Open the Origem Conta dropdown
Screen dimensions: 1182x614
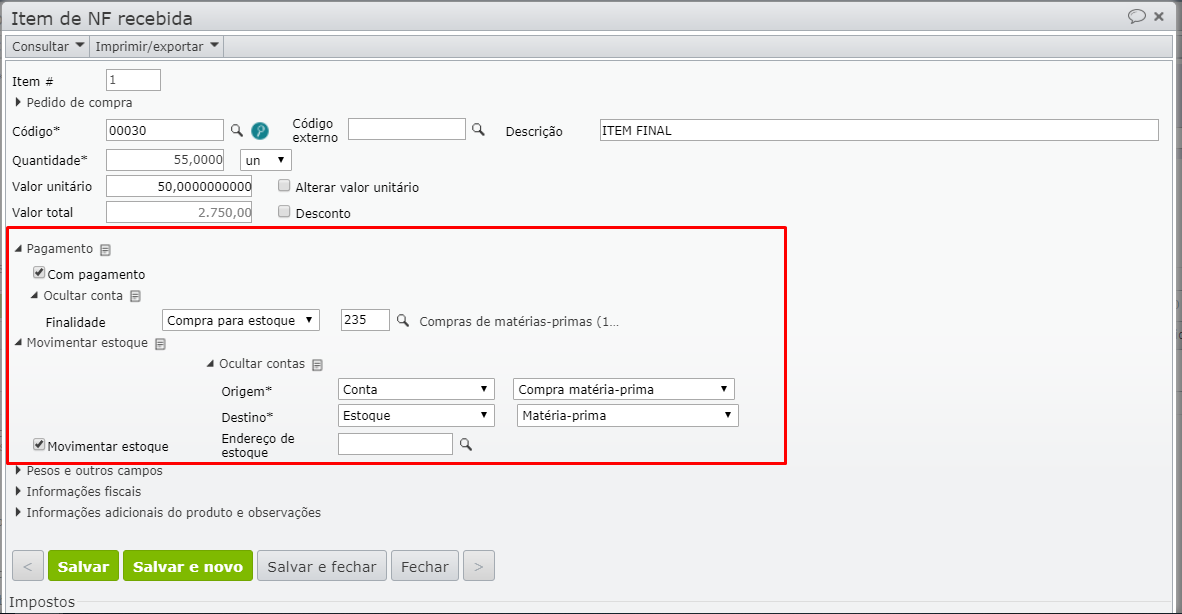point(417,389)
